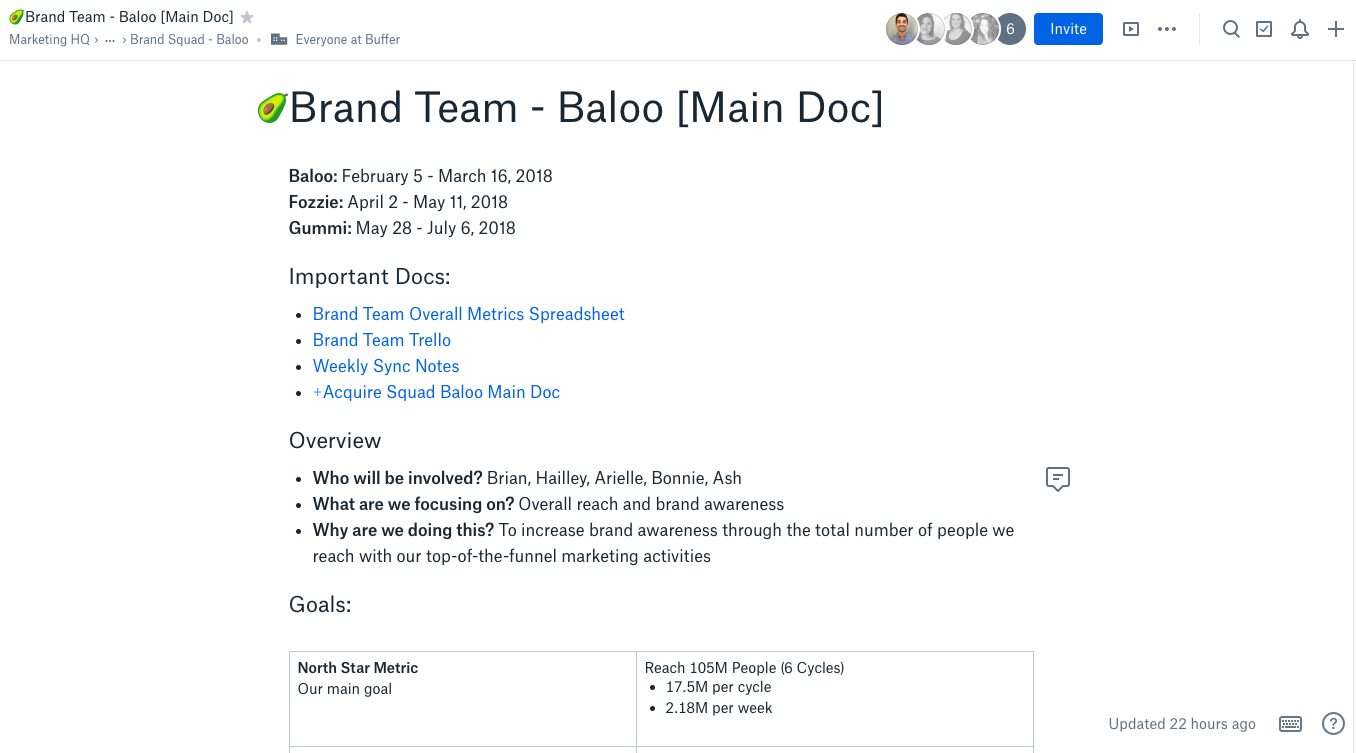
Task: Navigate to Marketing HQ breadcrumb
Action: (49, 39)
